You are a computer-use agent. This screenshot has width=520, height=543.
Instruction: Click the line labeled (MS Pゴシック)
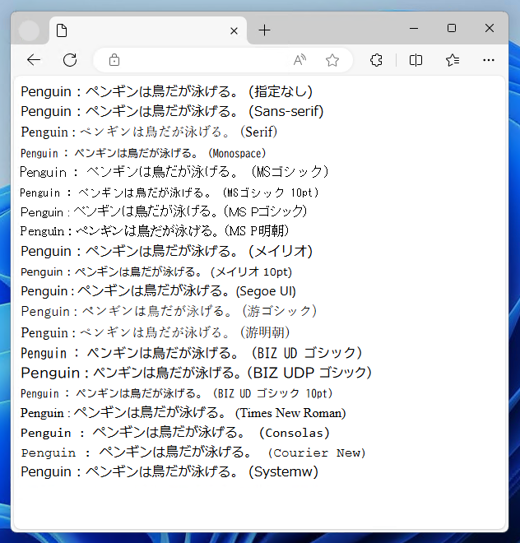point(163,211)
